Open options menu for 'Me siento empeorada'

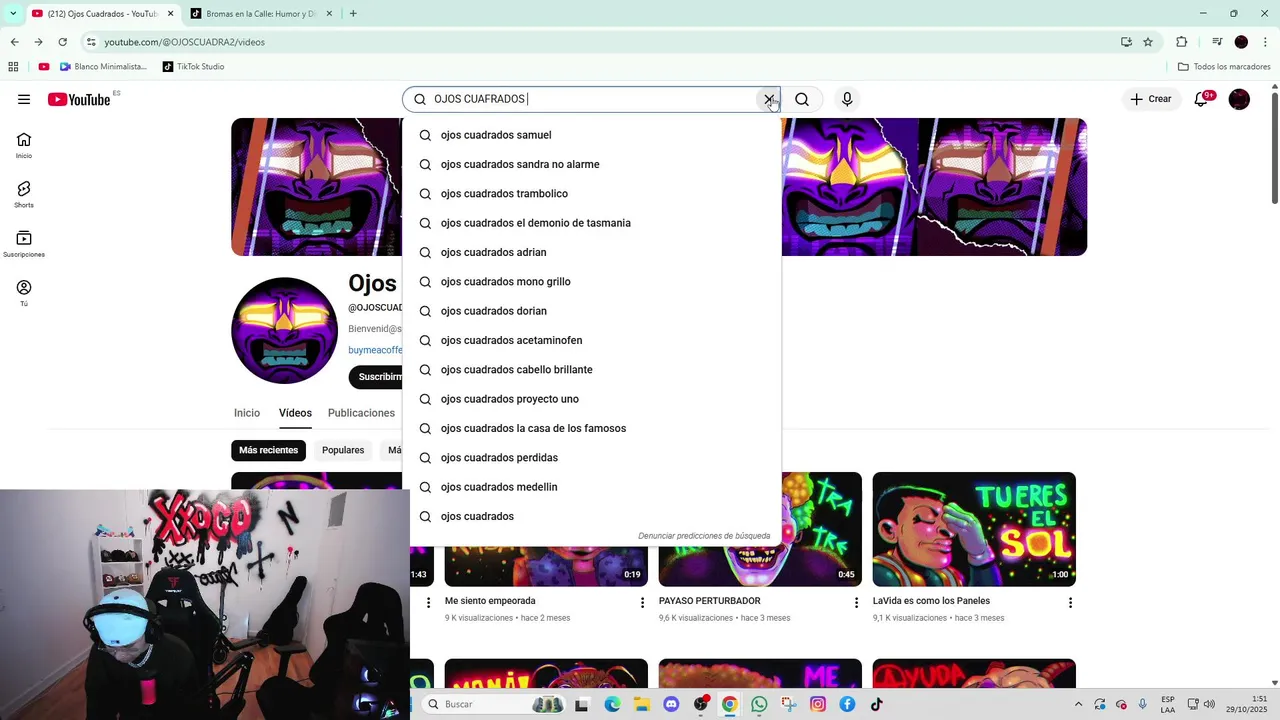(x=642, y=603)
